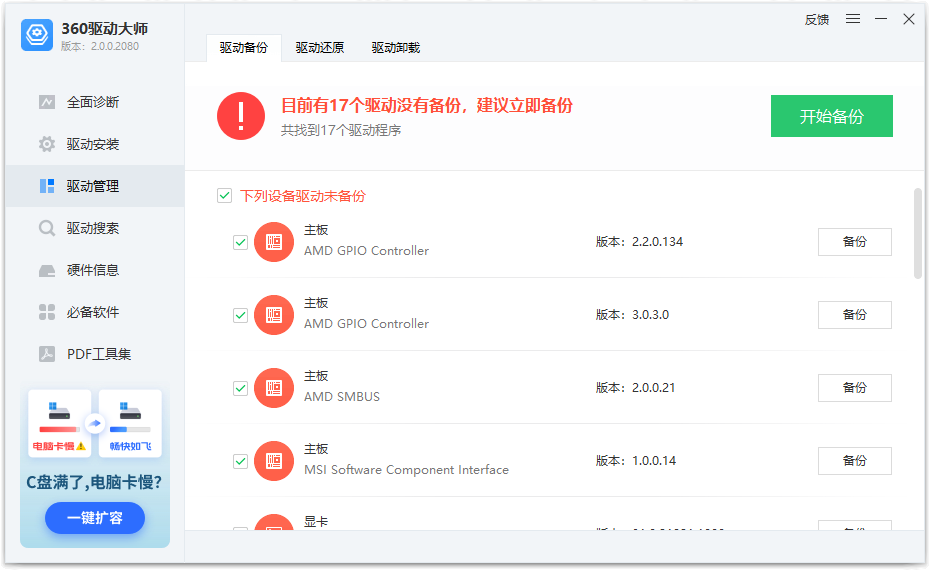This screenshot has height=570, width=930.
Task: Open 驱动搜索 in the sidebar
Action: coord(95,228)
